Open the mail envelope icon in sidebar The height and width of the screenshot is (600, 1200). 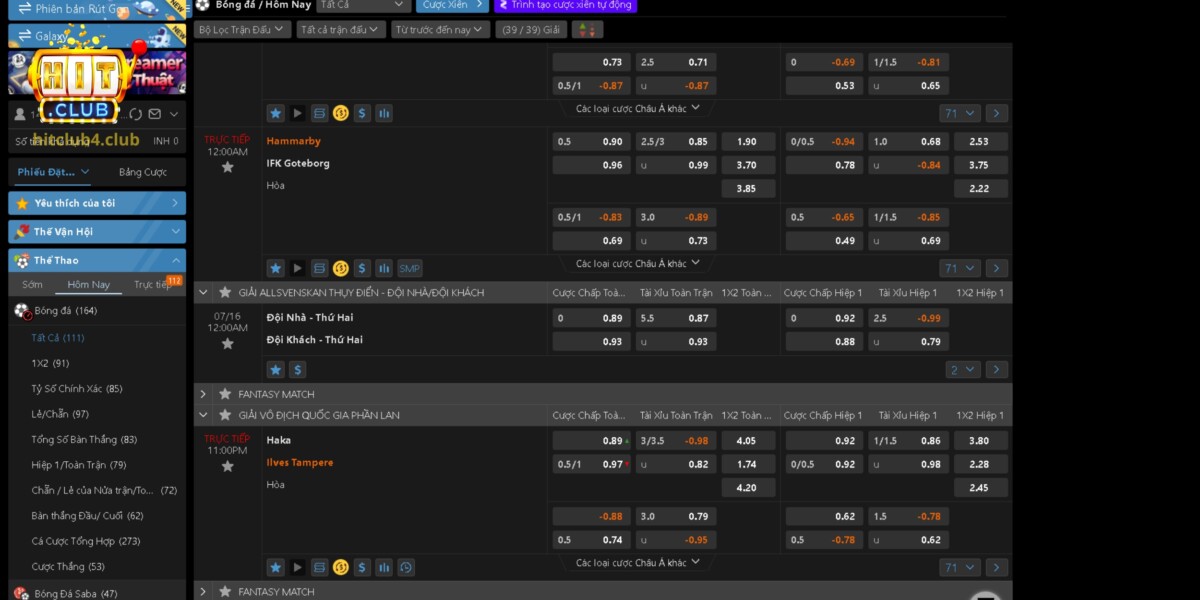click(155, 114)
